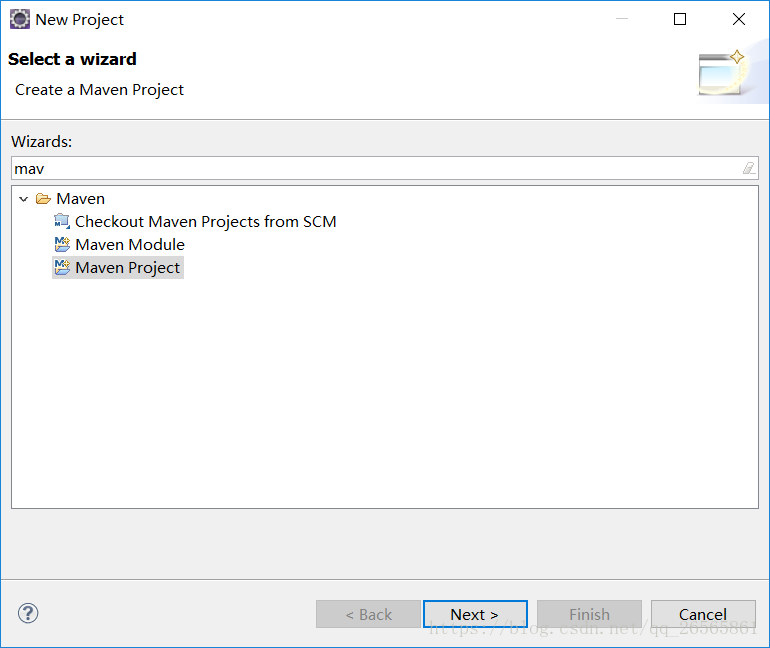
Task: Click the Eclipse icon in the title bar
Action: tap(20, 20)
